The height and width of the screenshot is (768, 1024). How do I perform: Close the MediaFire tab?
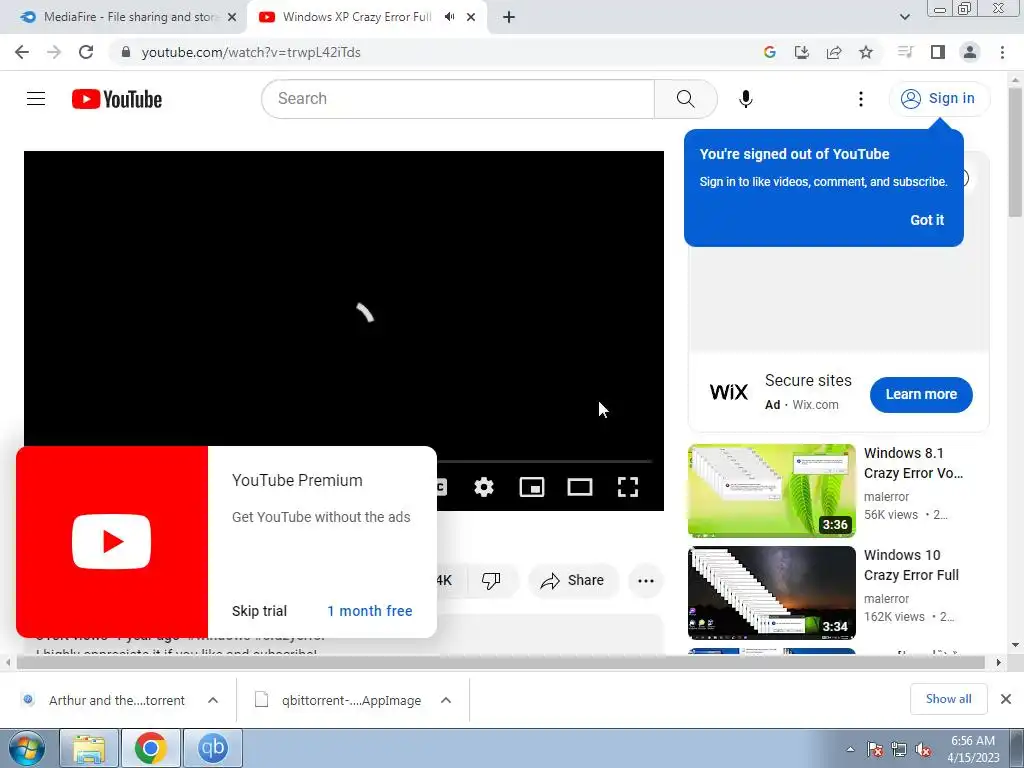(231, 17)
